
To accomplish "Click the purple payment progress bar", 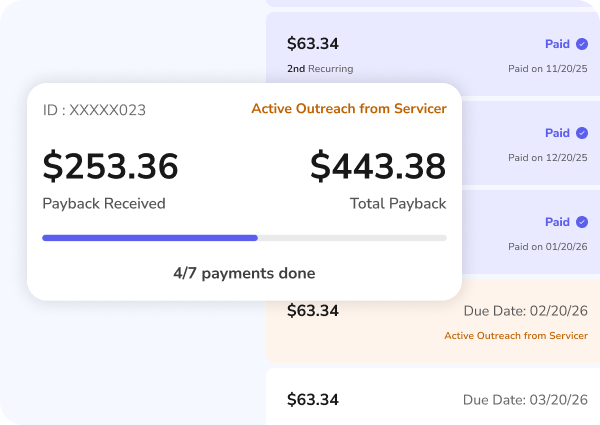I will (x=150, y=238).
